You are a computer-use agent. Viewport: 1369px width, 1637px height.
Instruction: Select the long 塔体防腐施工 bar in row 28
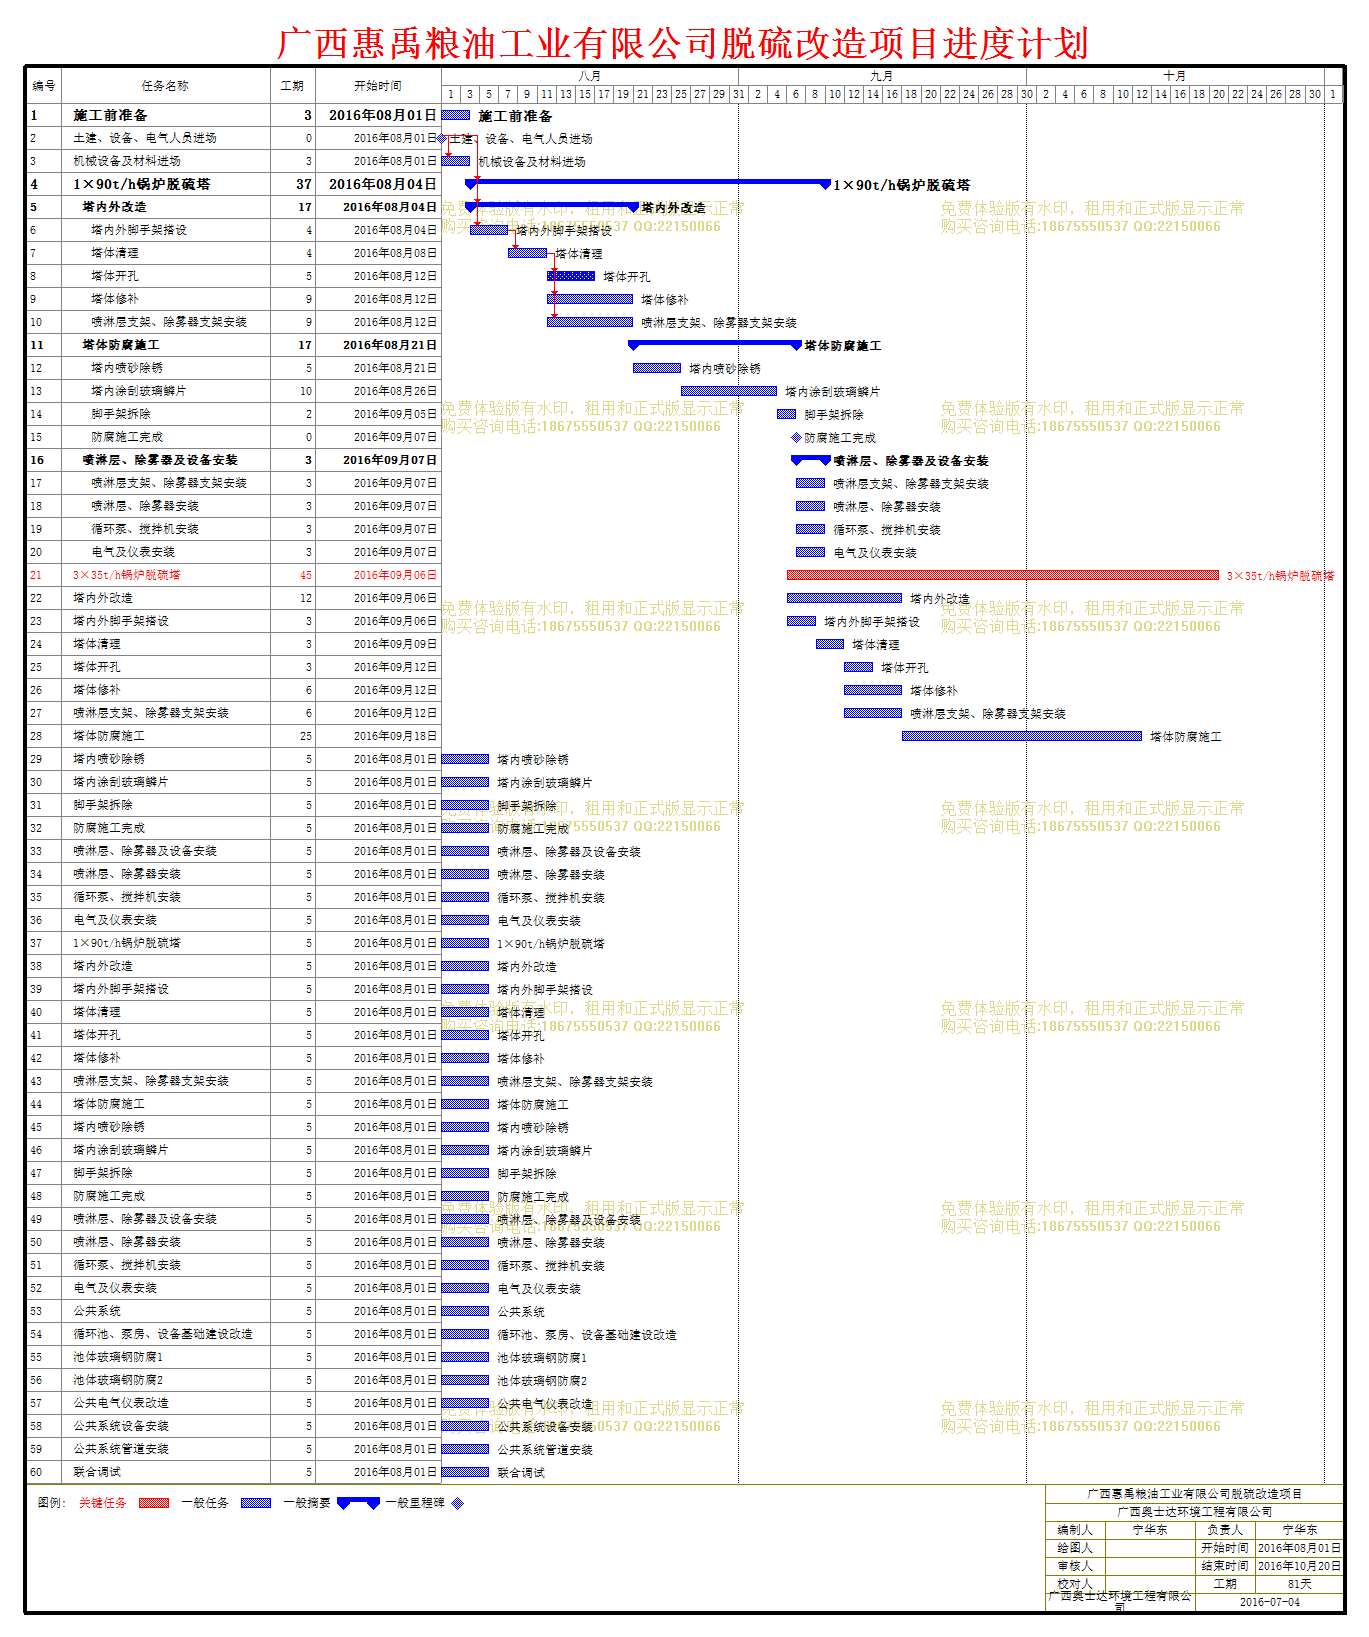(x=1022, y=736)
